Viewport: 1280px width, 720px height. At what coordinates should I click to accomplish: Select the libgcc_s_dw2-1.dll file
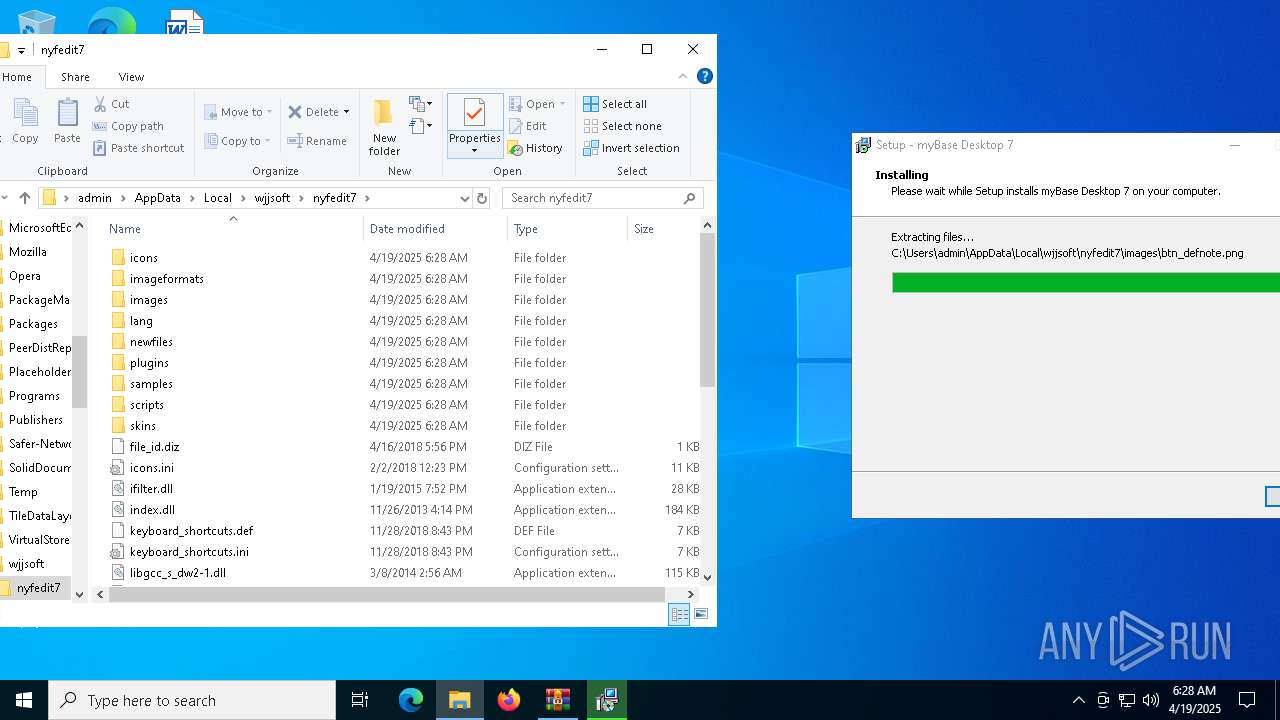click(404, 573)
